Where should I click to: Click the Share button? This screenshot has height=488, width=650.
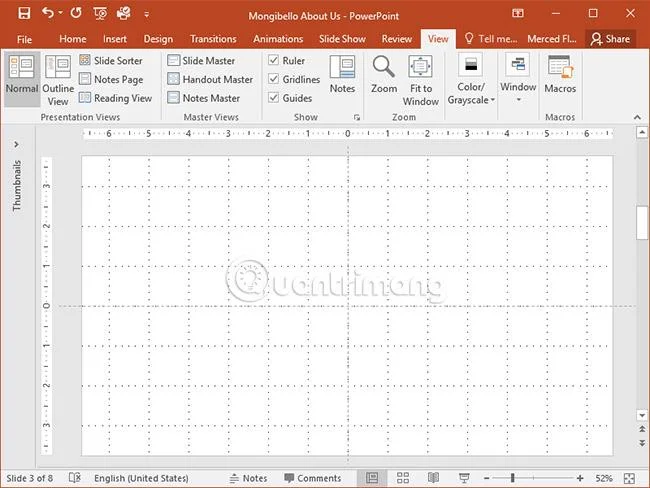click(x=610, y=39)
